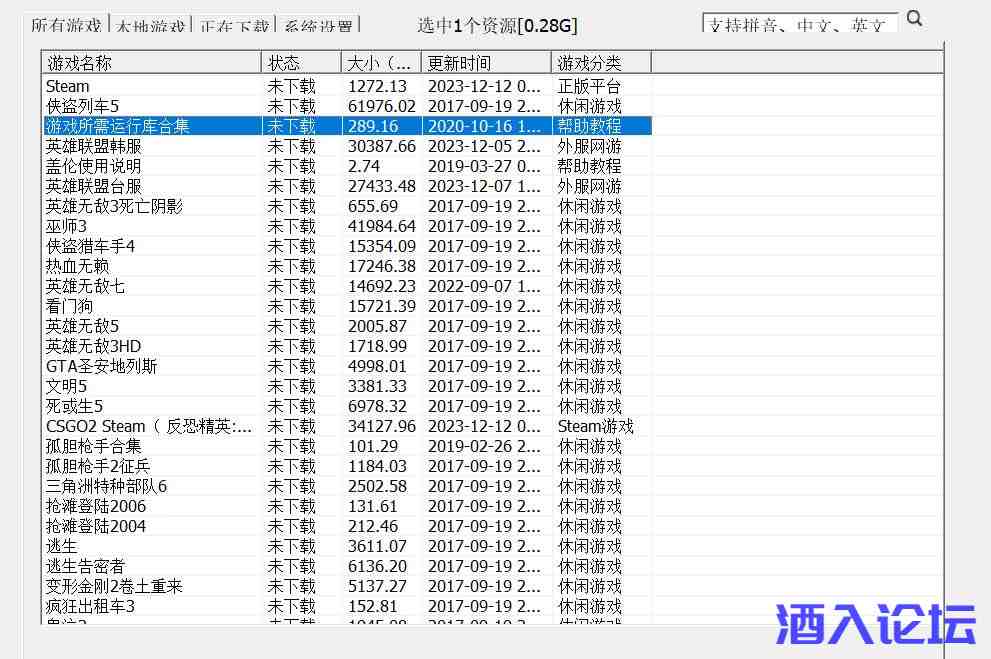Select 孤胆枪手2征兵 row
The image size is (991, 659).
(346, 466)
